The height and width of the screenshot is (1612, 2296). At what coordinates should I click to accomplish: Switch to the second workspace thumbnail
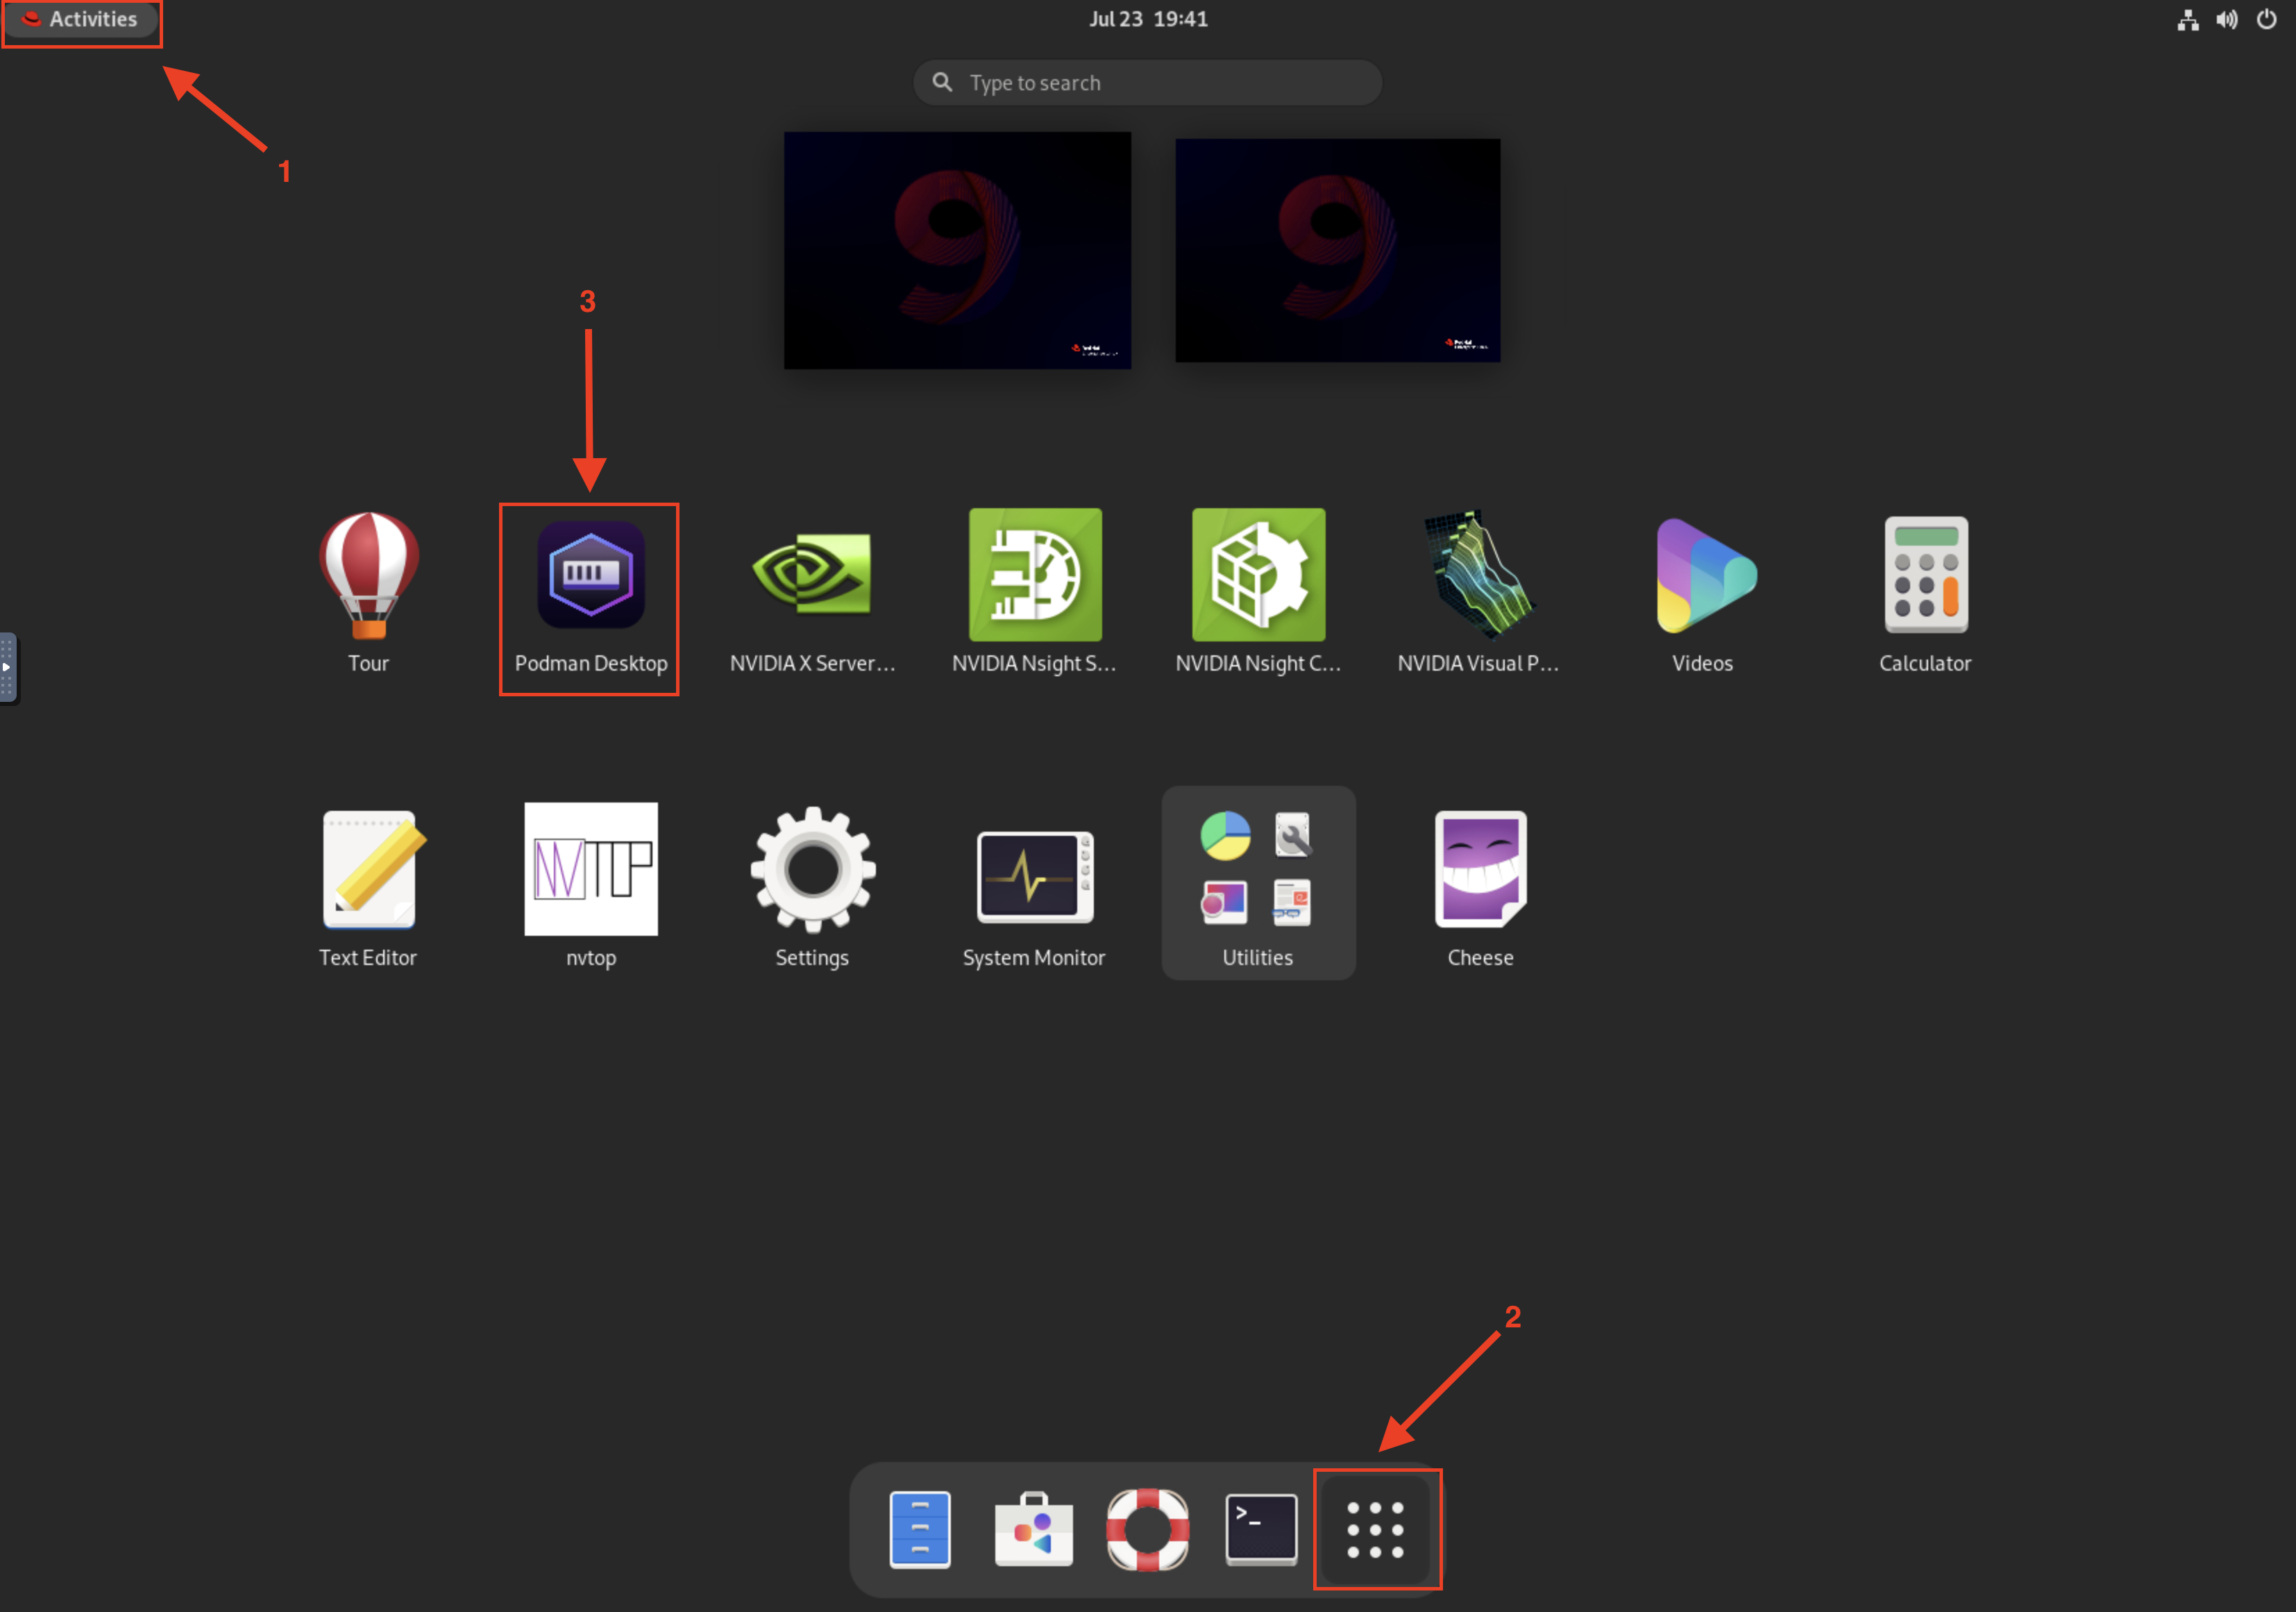[1337, 250]
